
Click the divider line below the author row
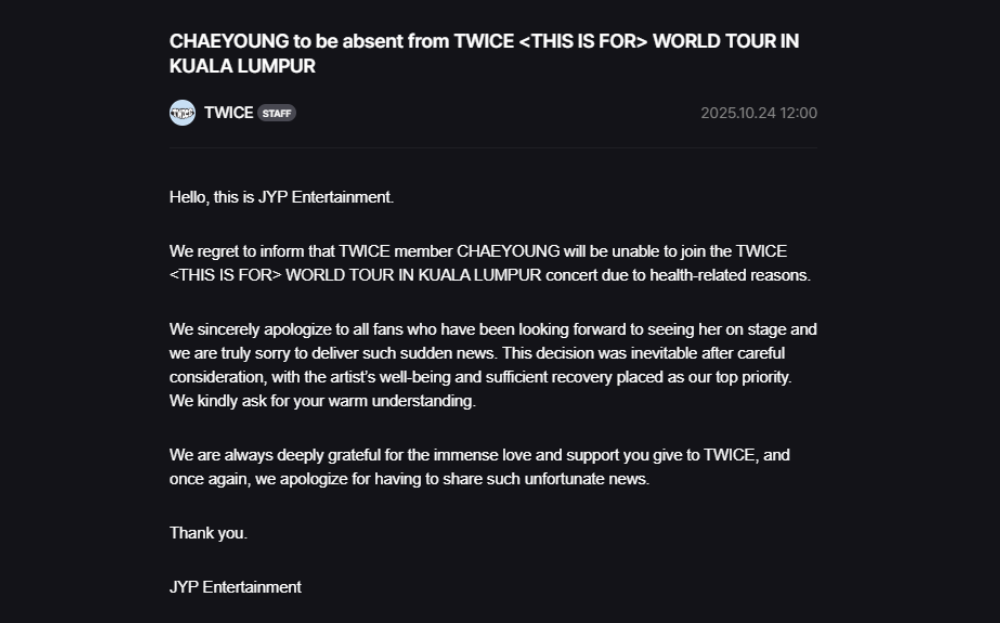click(493, 148)
